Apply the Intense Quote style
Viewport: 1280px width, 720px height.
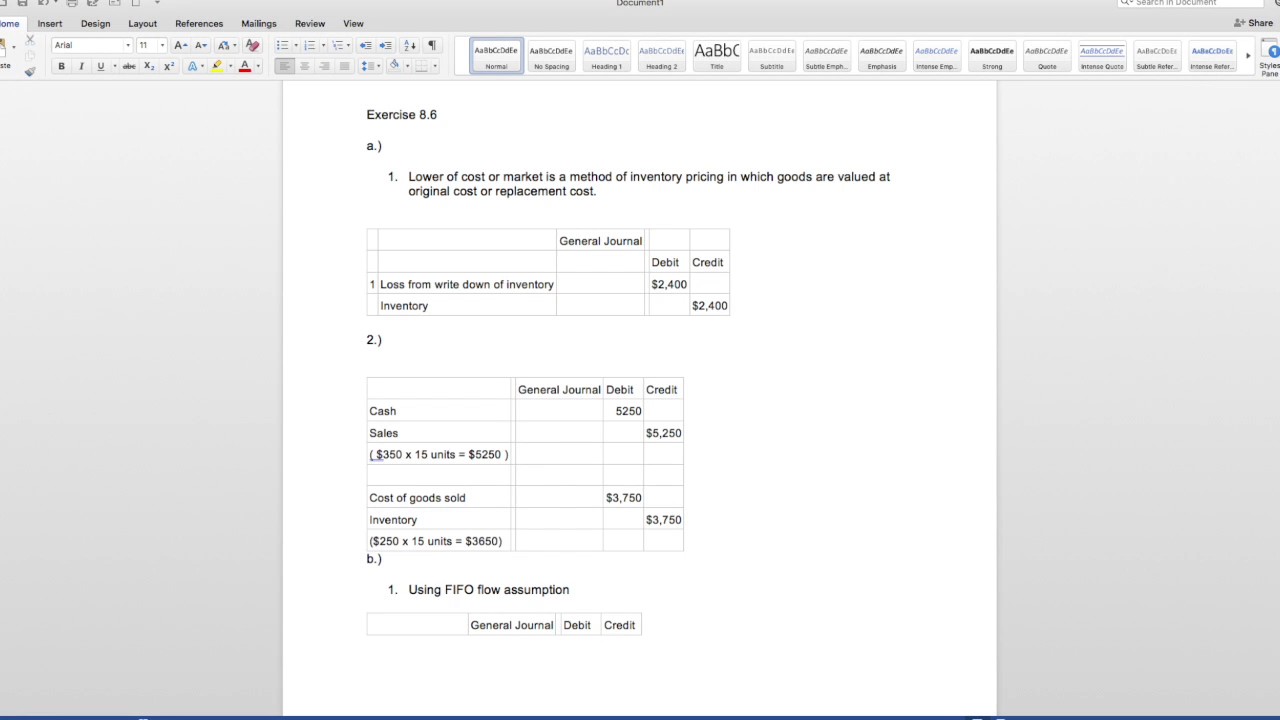1102,56
